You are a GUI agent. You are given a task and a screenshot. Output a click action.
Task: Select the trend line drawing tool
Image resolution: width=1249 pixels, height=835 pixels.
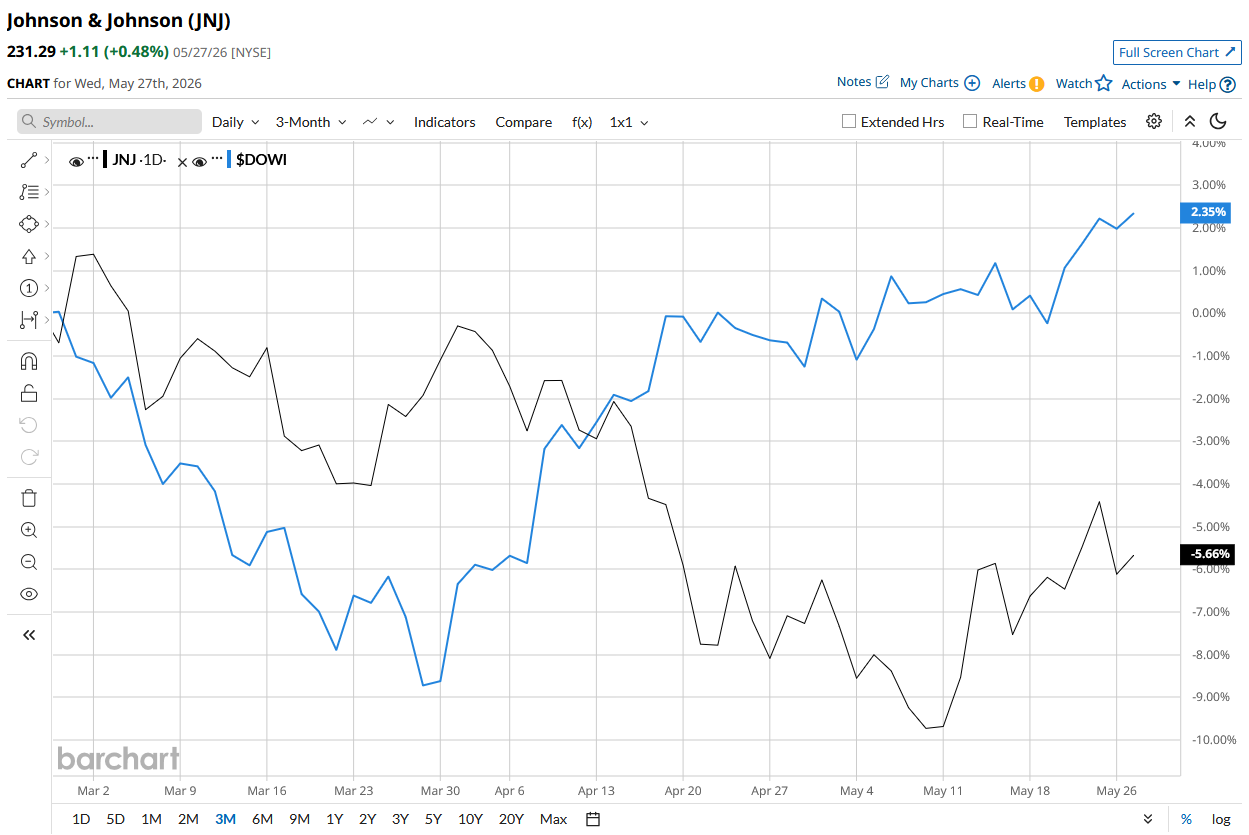pos(29,160)
